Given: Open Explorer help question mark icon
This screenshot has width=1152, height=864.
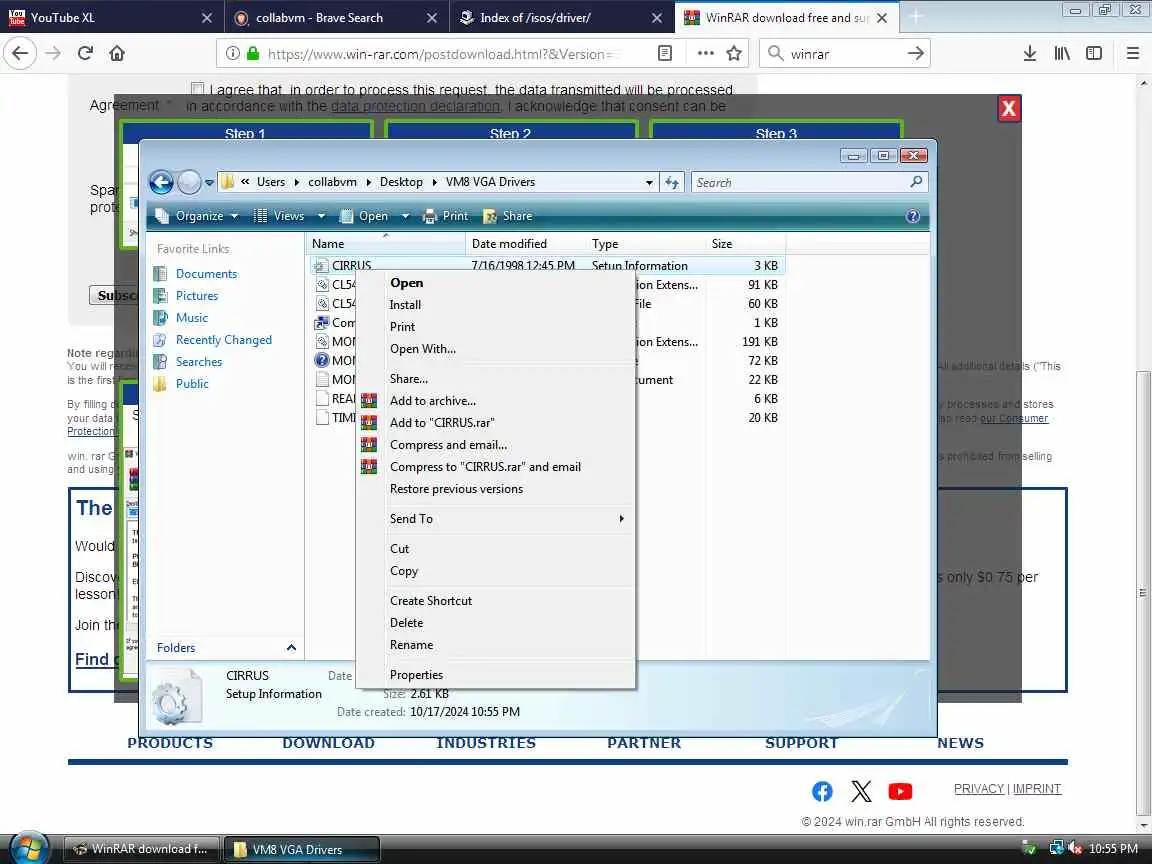Looking at the screenshot, I should point(912,216).
